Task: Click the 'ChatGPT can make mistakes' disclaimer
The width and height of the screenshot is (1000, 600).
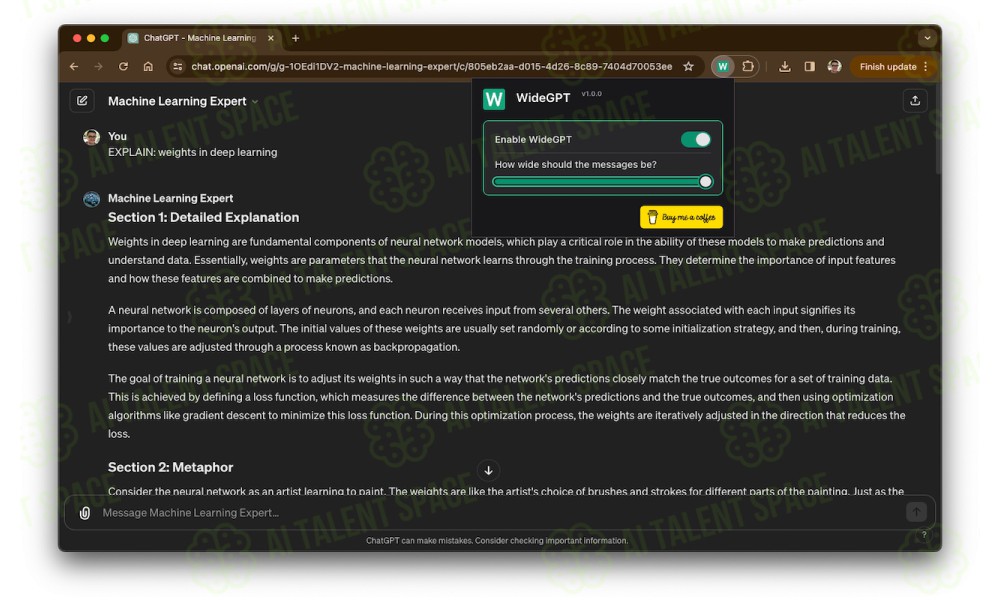Action: coord(497,541)
